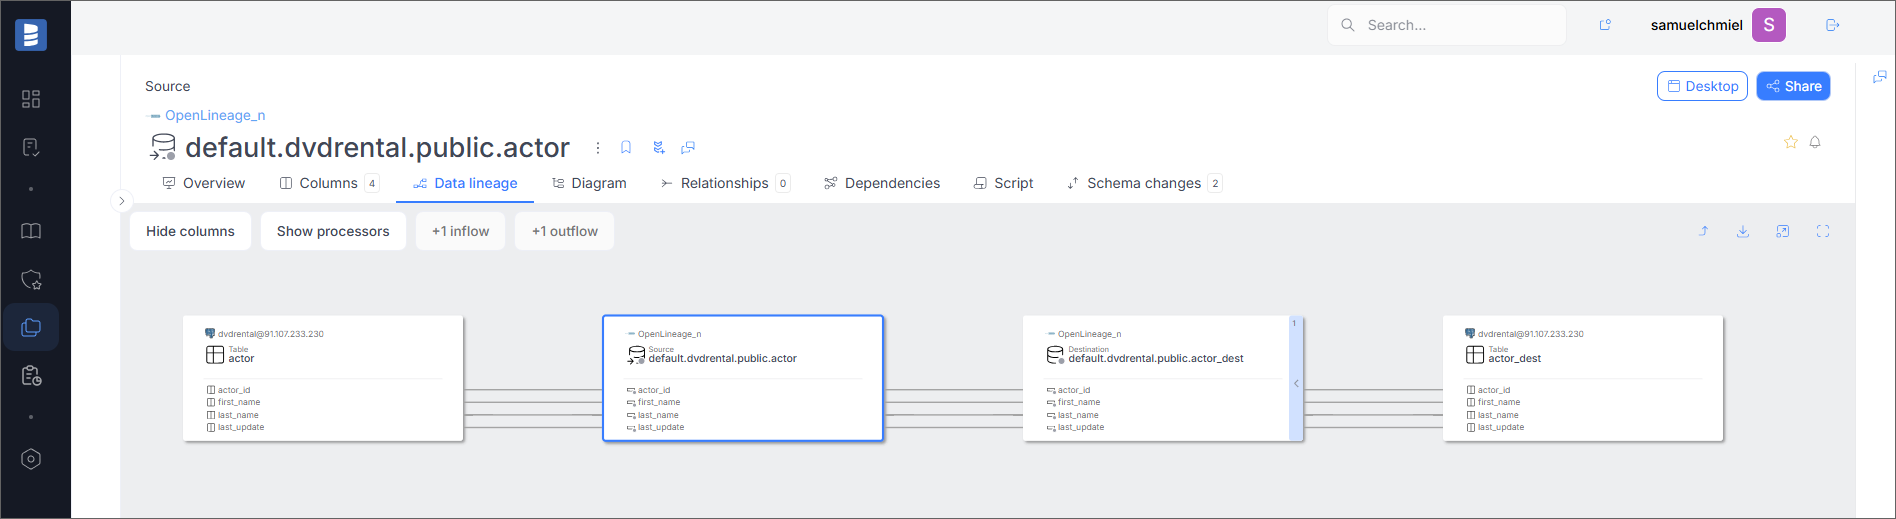Click first_name column in actor_dest table node
Screen dimensions: 1896x519
pyautogui.click(x=1499, y=402)
